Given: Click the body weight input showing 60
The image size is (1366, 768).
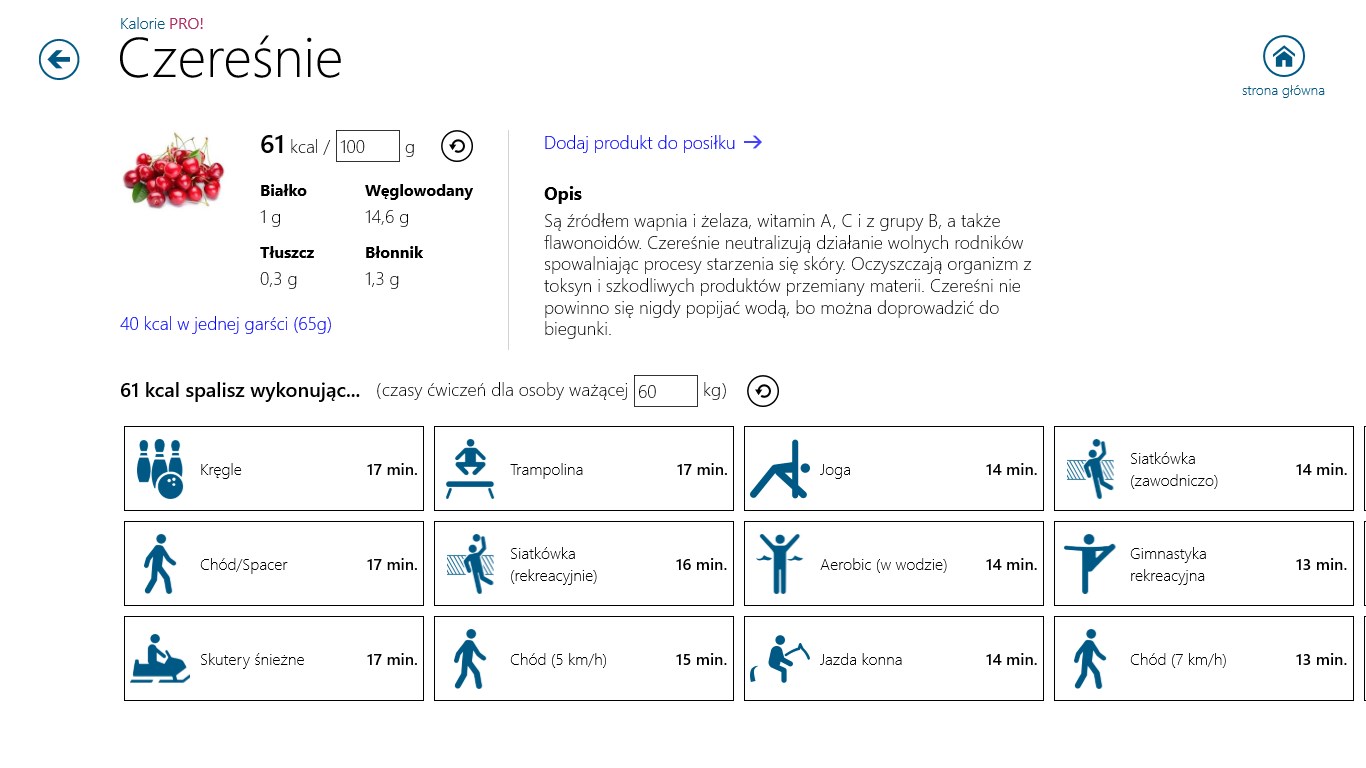Looking at the screenshot, I should click(665, 391).
